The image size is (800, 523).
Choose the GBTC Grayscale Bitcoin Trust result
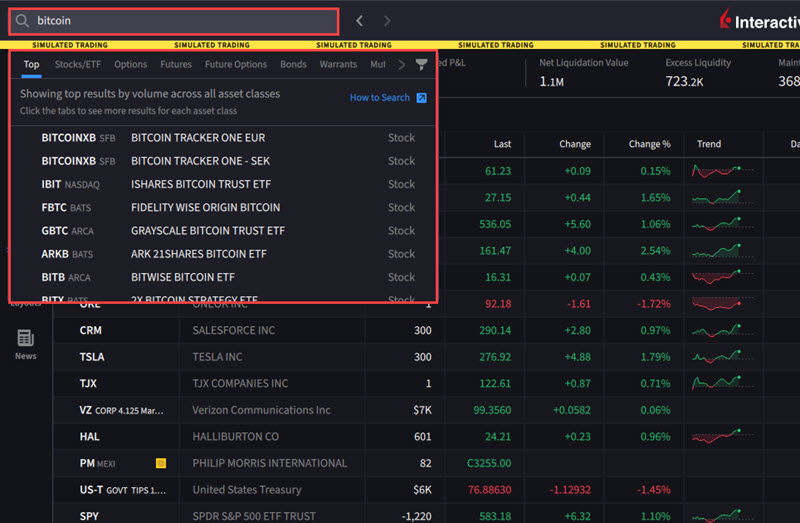(x=224, y=231)
